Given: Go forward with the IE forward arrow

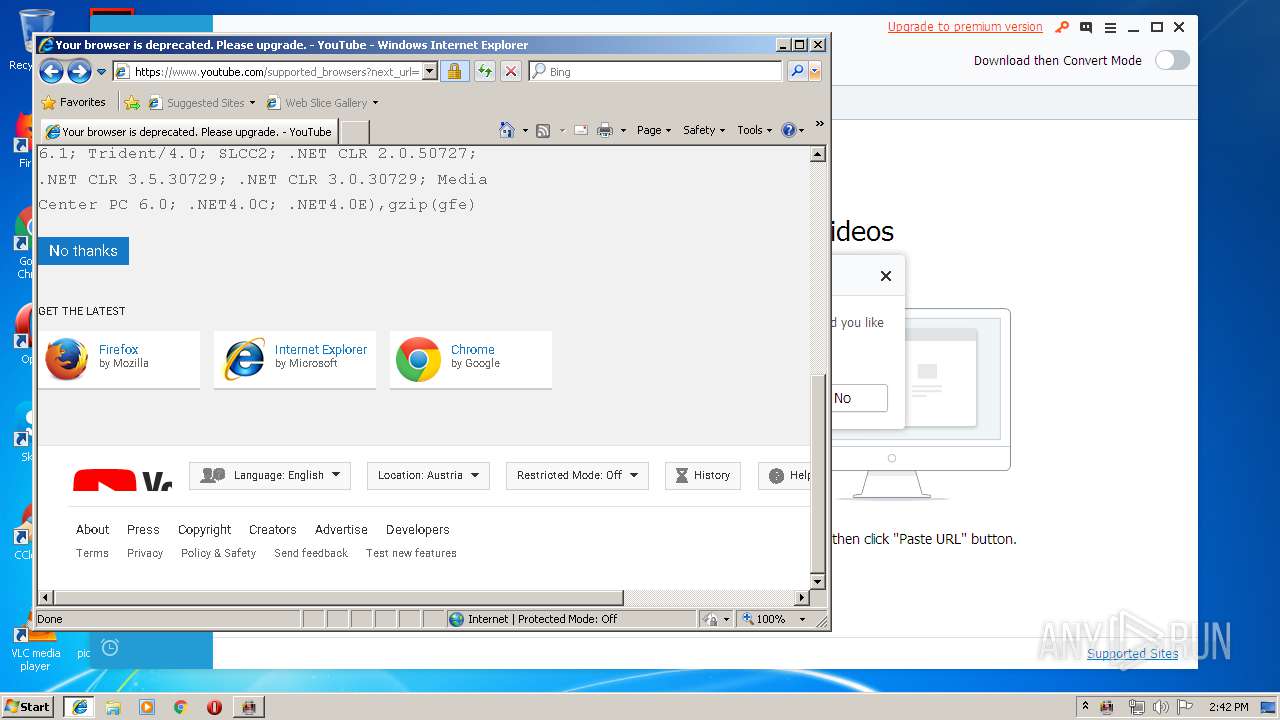Looking at the screenshot, I should click(79, 71).
